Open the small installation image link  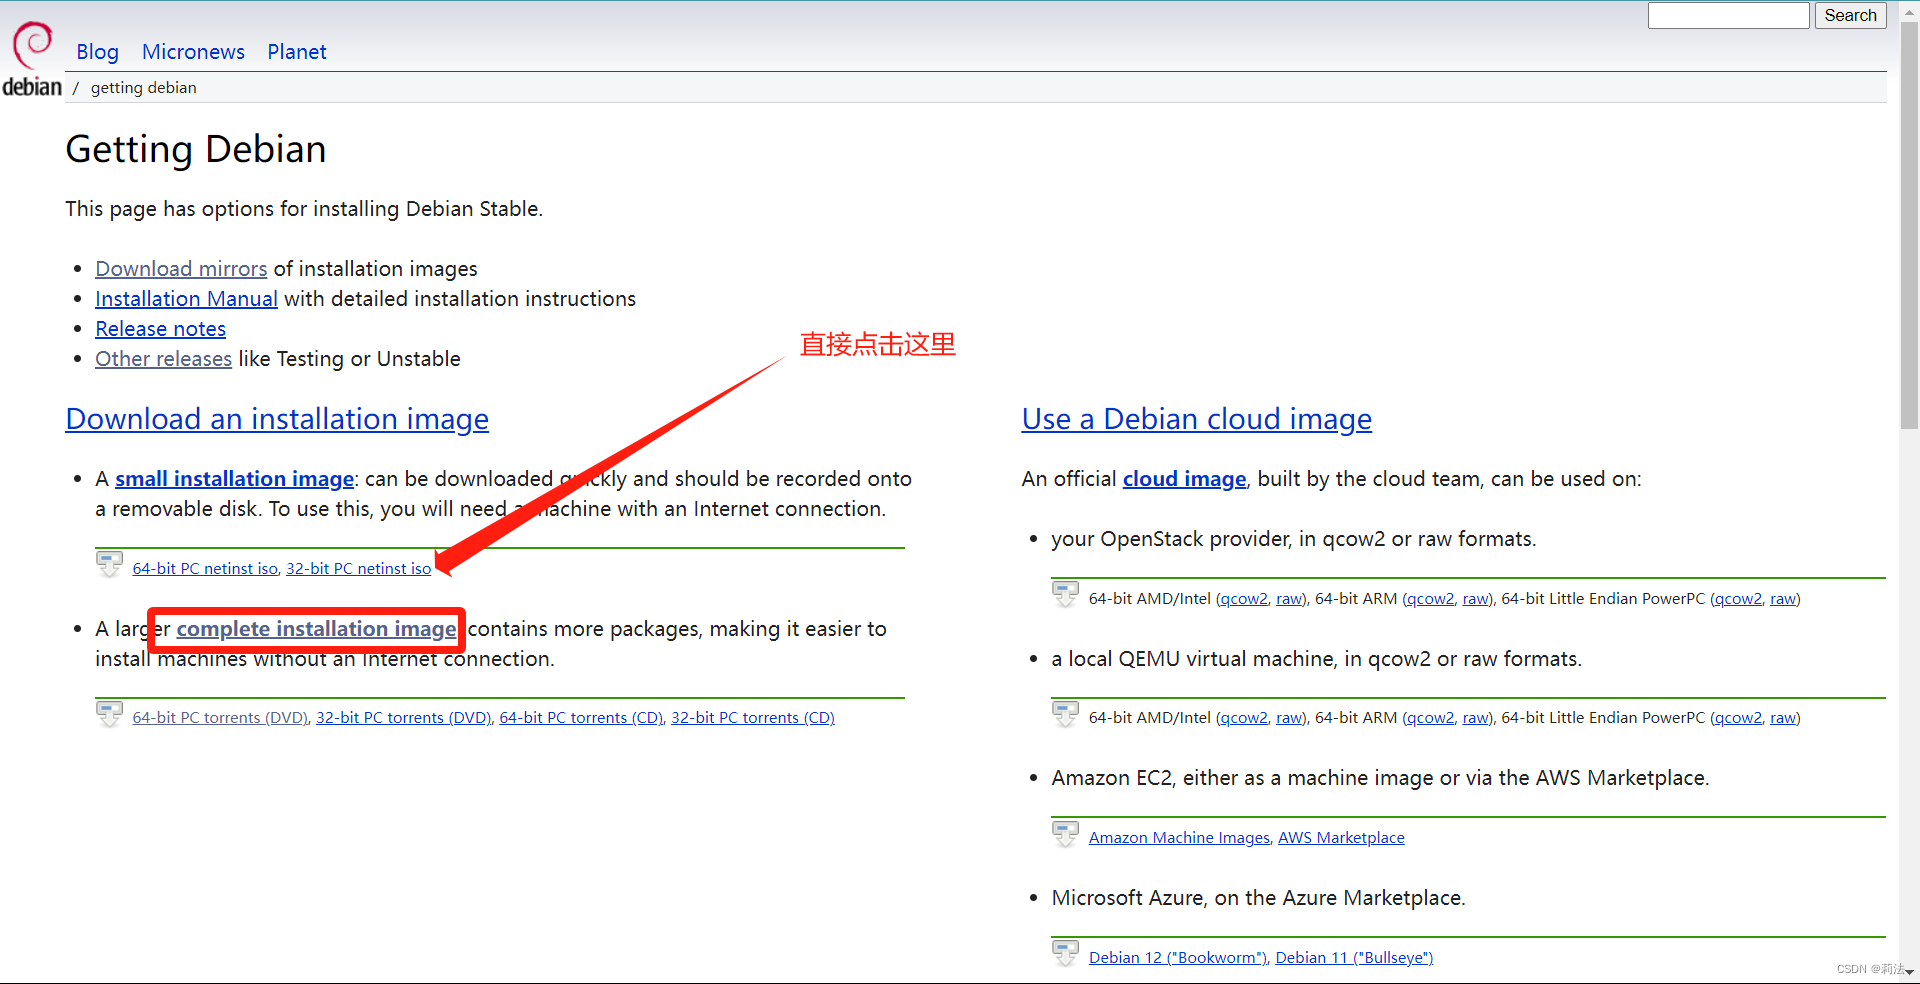click(234, 479)
